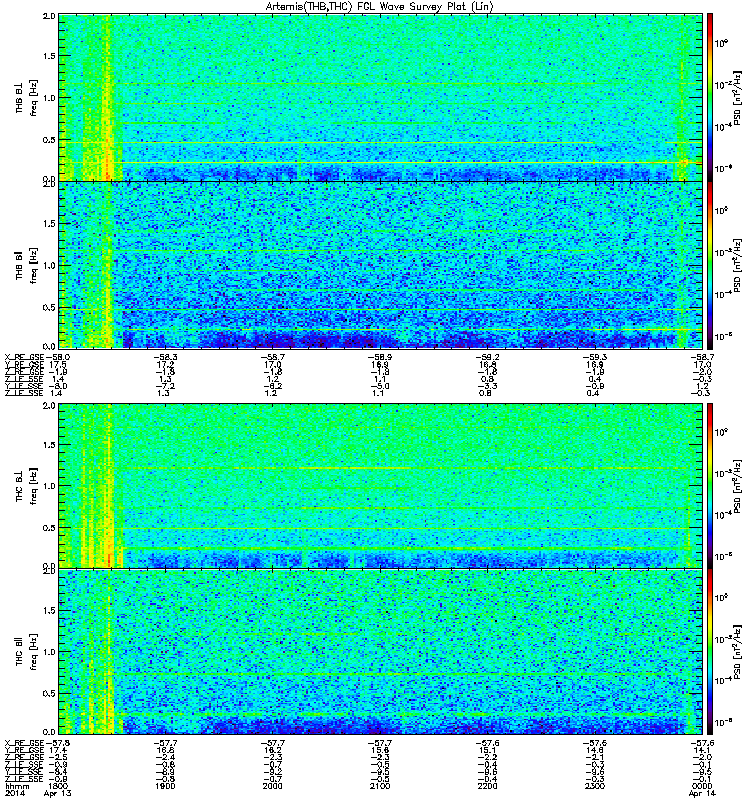Select the color bar of the THB B∥ panel

709,265
